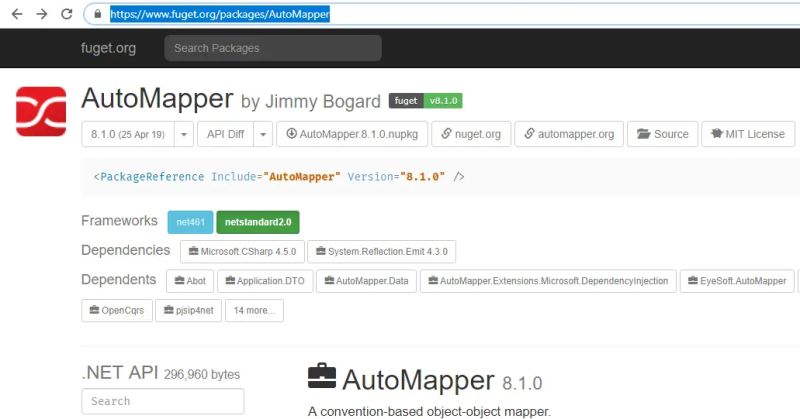Go forward with browser forward arrow

tap(42, 14)
